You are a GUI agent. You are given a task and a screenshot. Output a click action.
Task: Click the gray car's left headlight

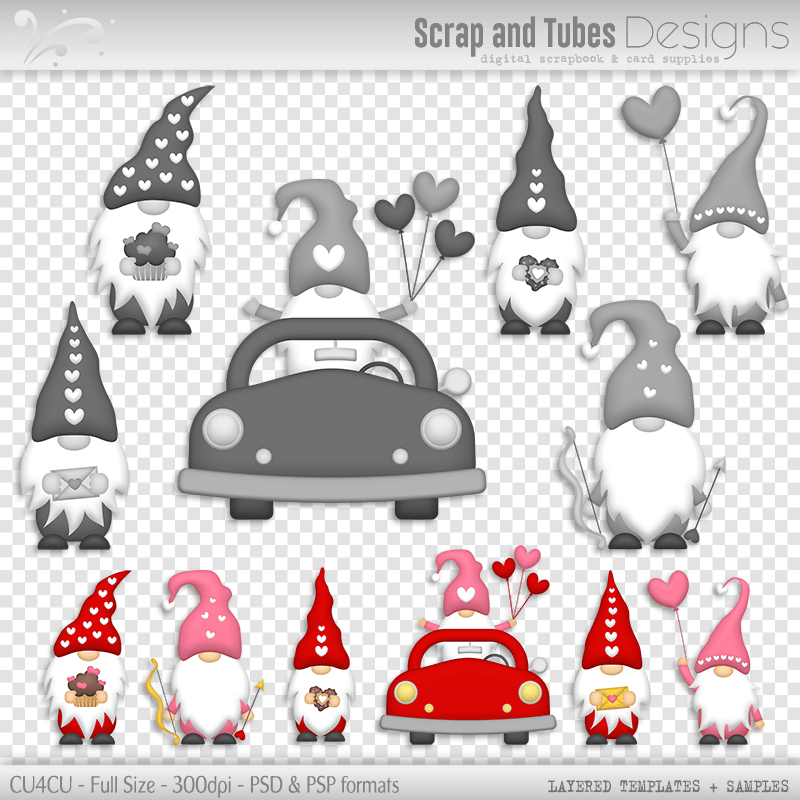(222, 429)
